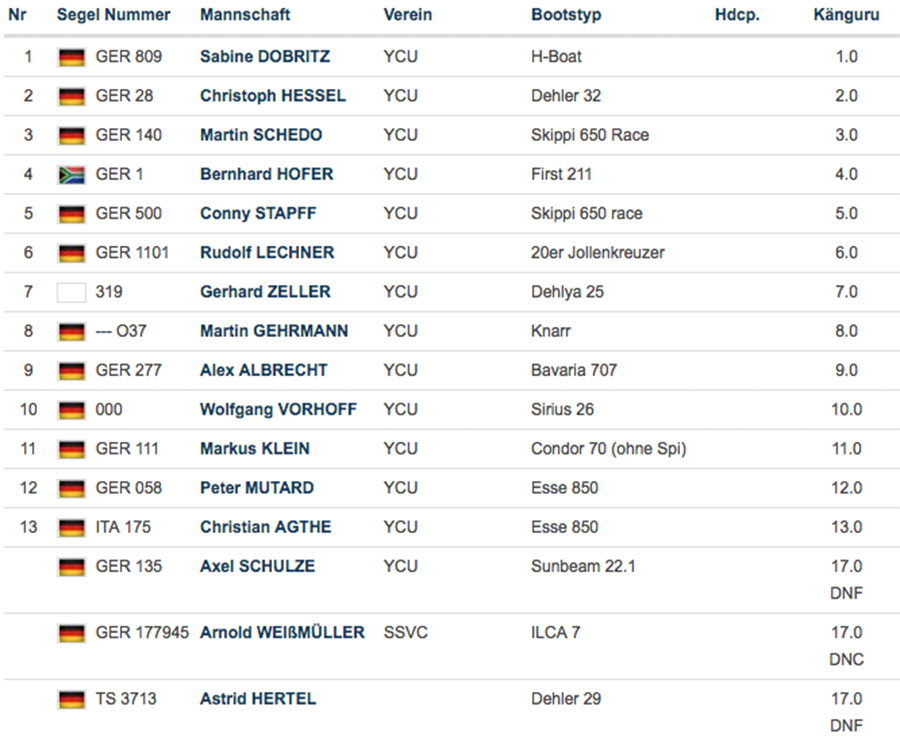The width and height of the screenshot is (900, 745).
Task: Open Sabine DOBRITZ's crew link
Action: pos(264,57)
